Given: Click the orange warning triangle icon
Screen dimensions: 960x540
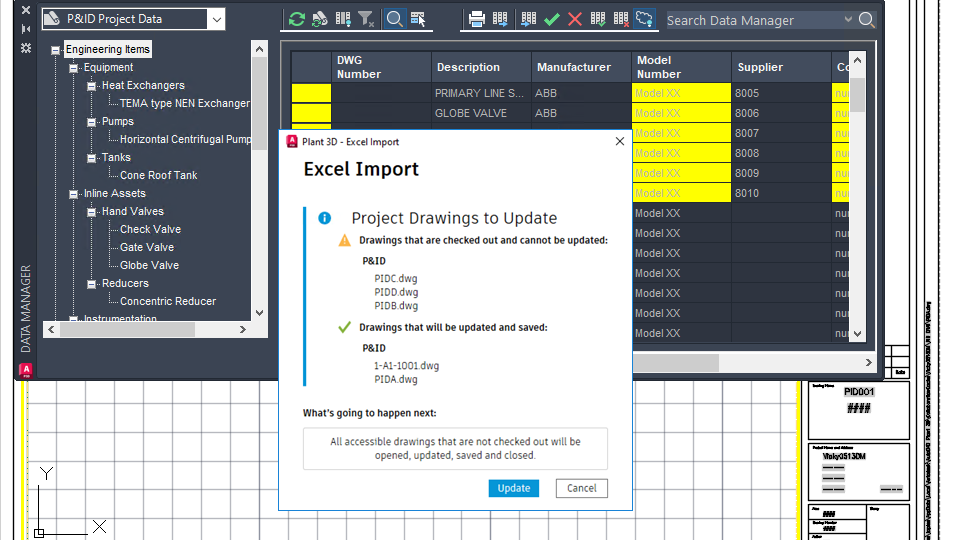Looking at the screenshot, I should [345, 240].
